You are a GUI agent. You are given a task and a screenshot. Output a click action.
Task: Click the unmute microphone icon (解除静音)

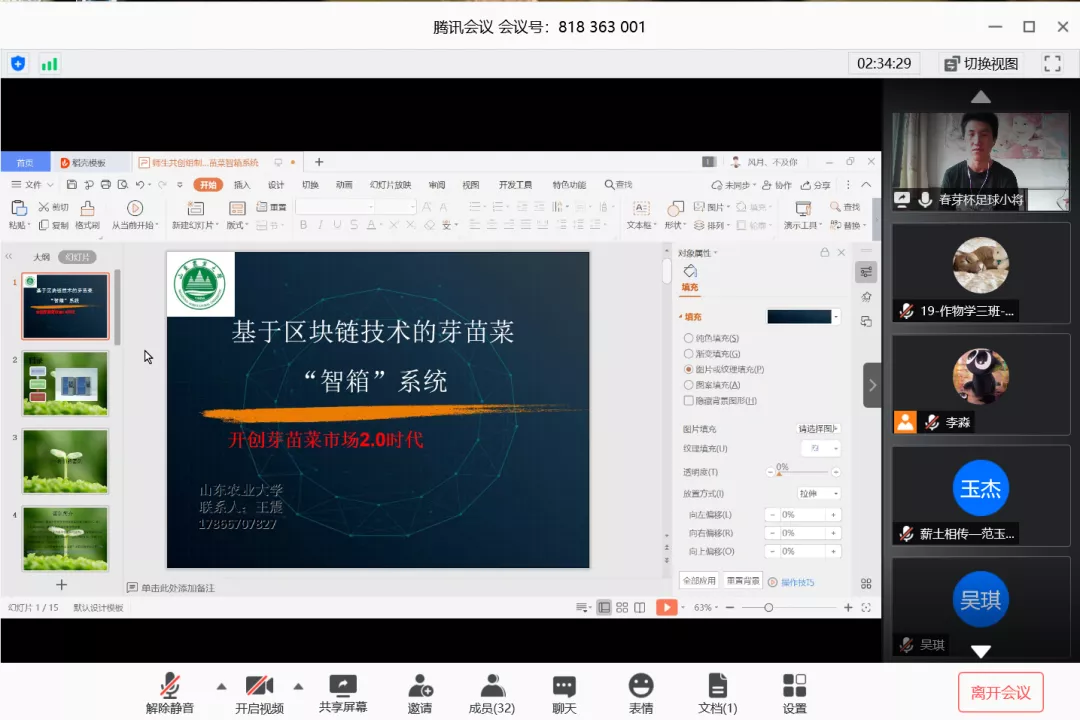170,686
